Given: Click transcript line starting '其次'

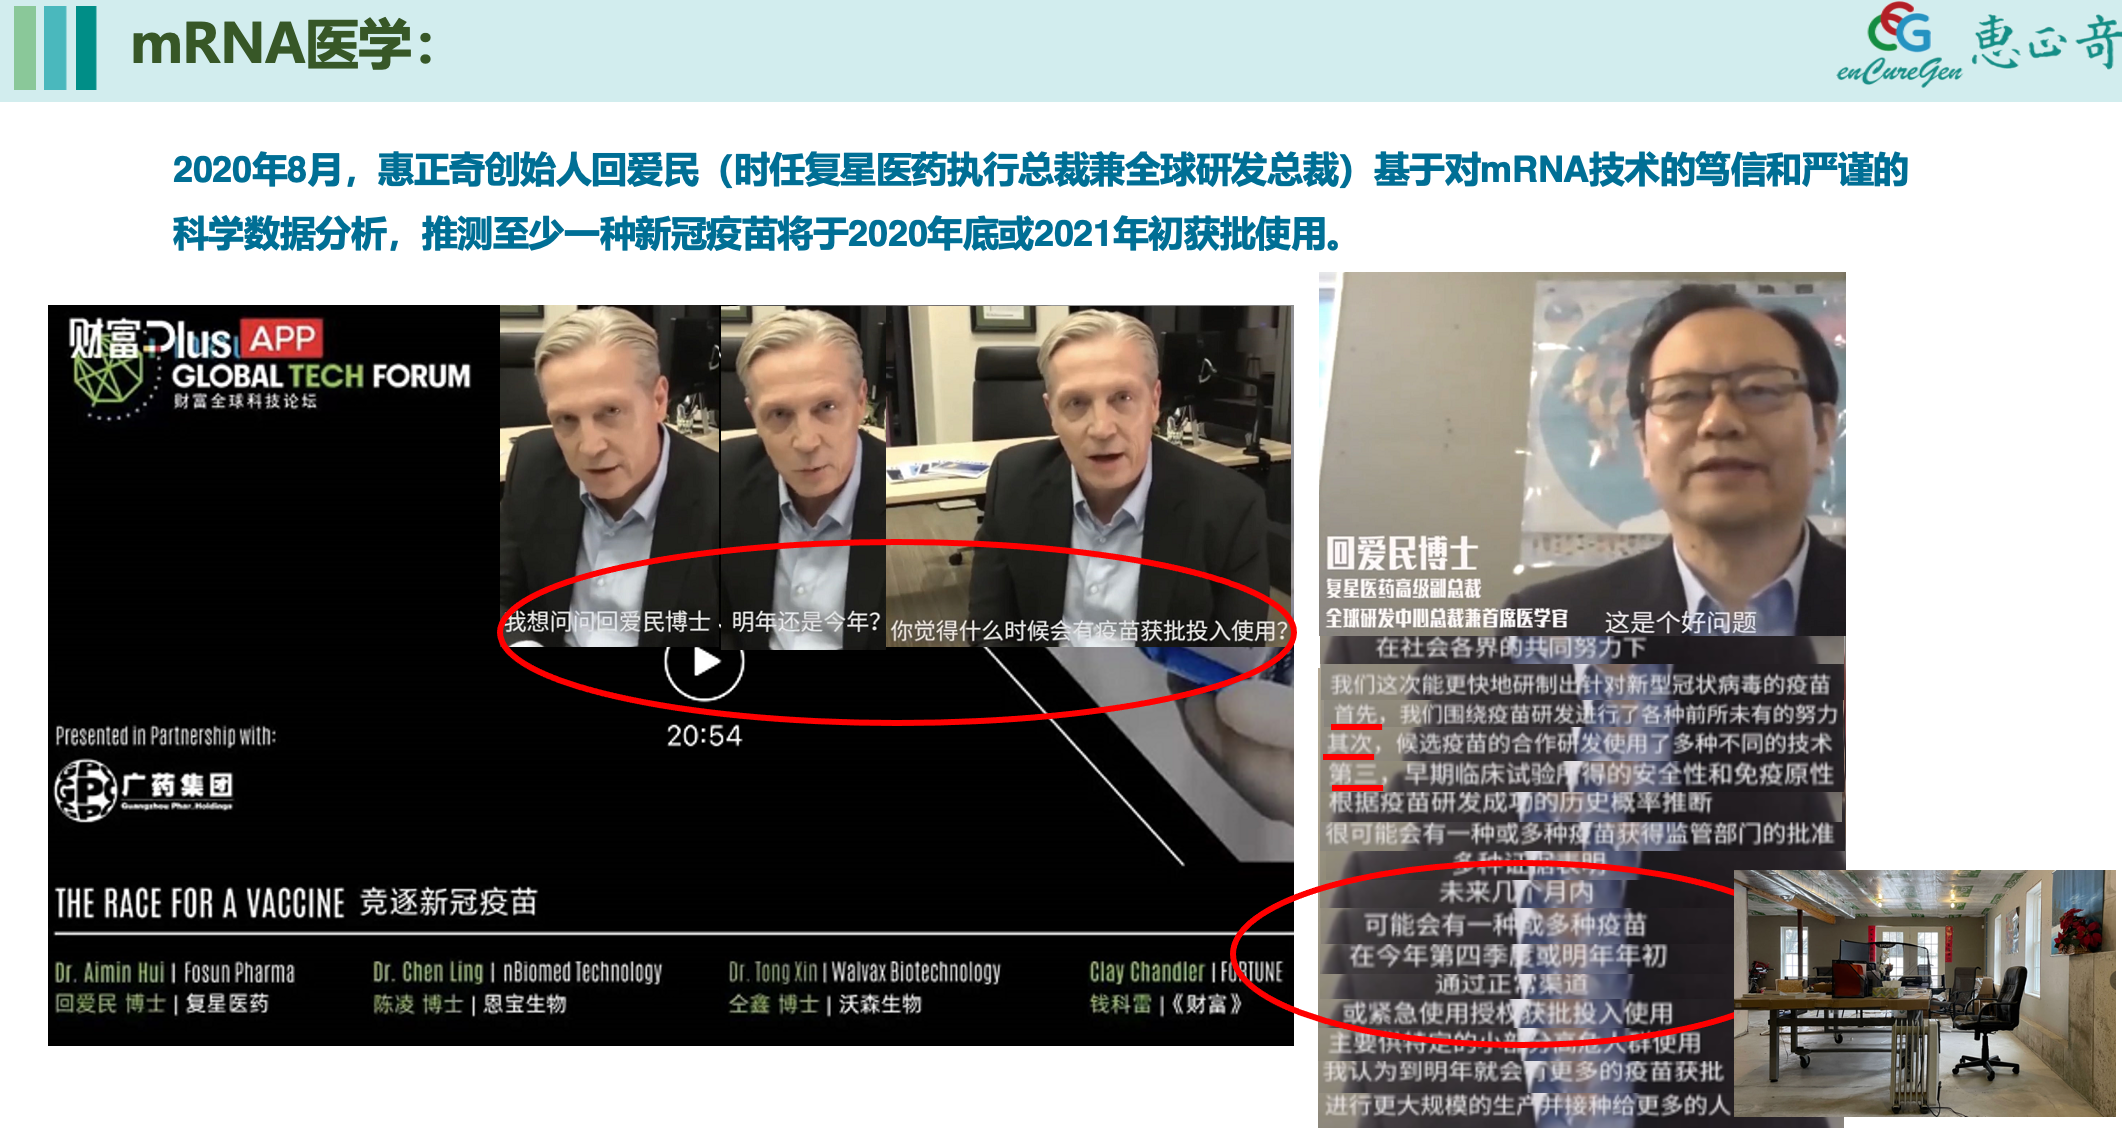Looking at the screenshot, I should [1579, 743].
